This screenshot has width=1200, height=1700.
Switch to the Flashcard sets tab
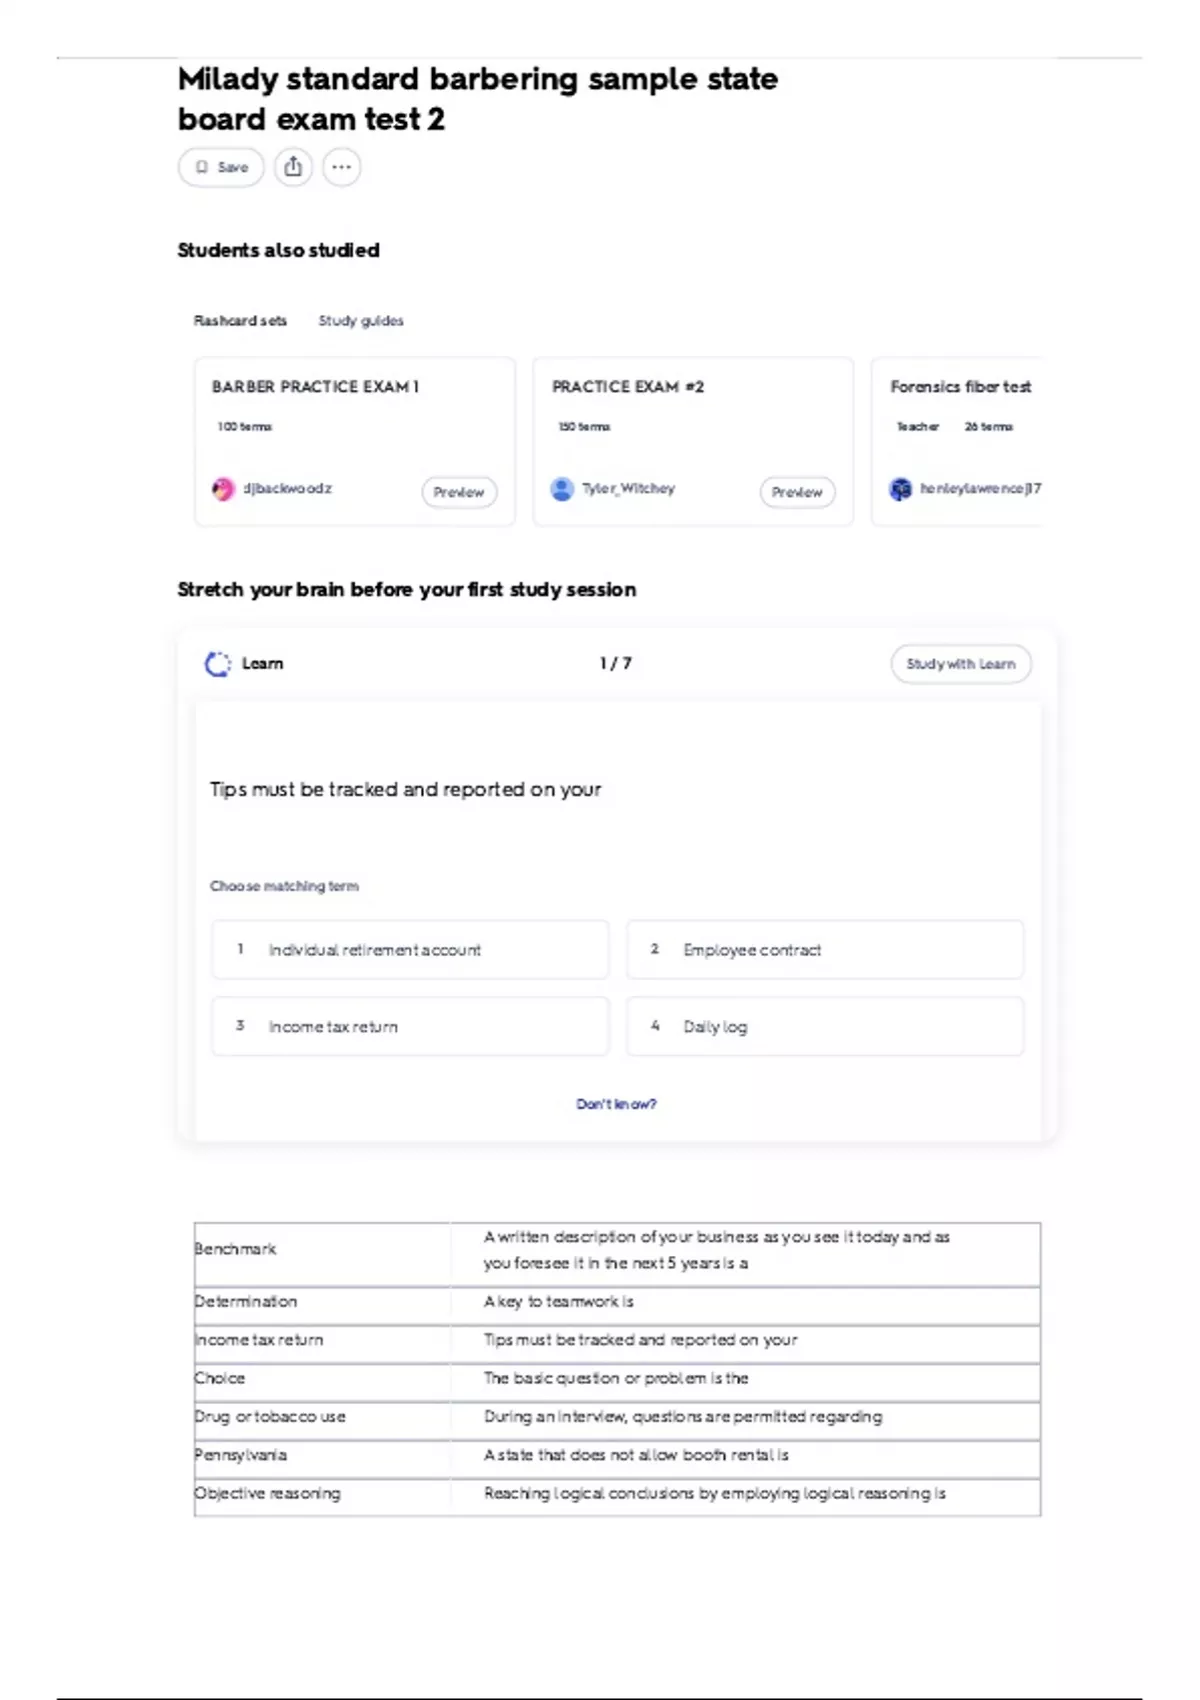[240, 321]
